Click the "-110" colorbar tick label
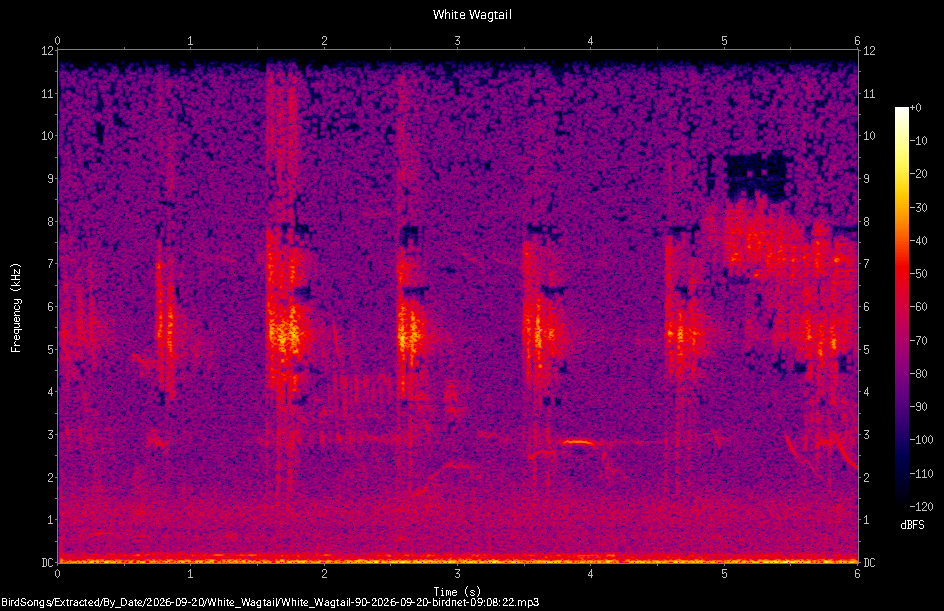Image resolution: width=944 pixels, height=611 pixels. coord(922,474)
